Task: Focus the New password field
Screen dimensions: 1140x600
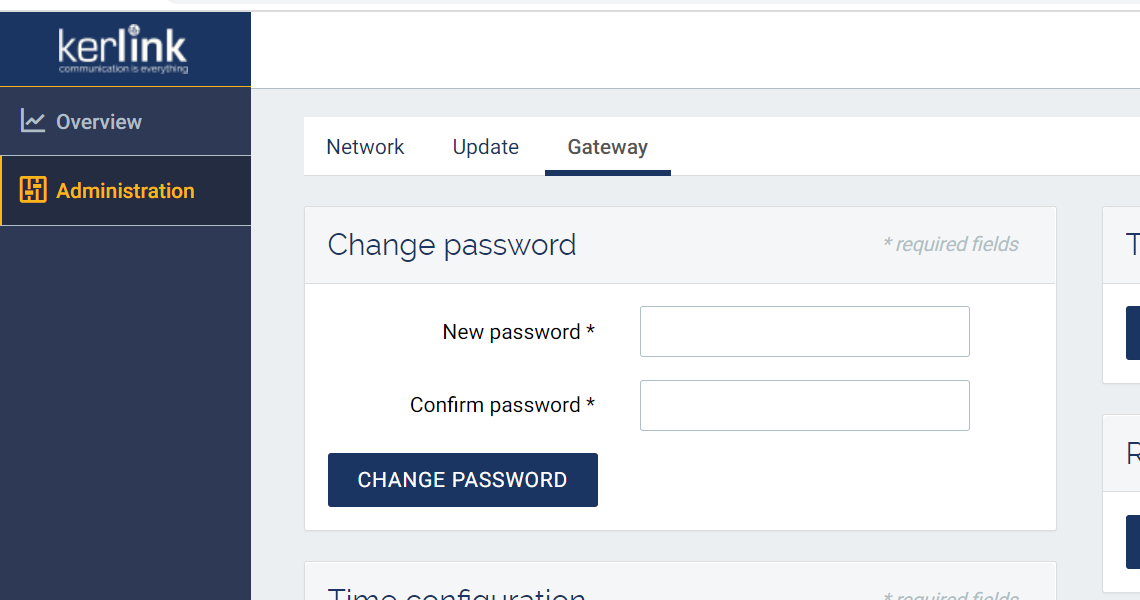Action: (x=804, y=332)
